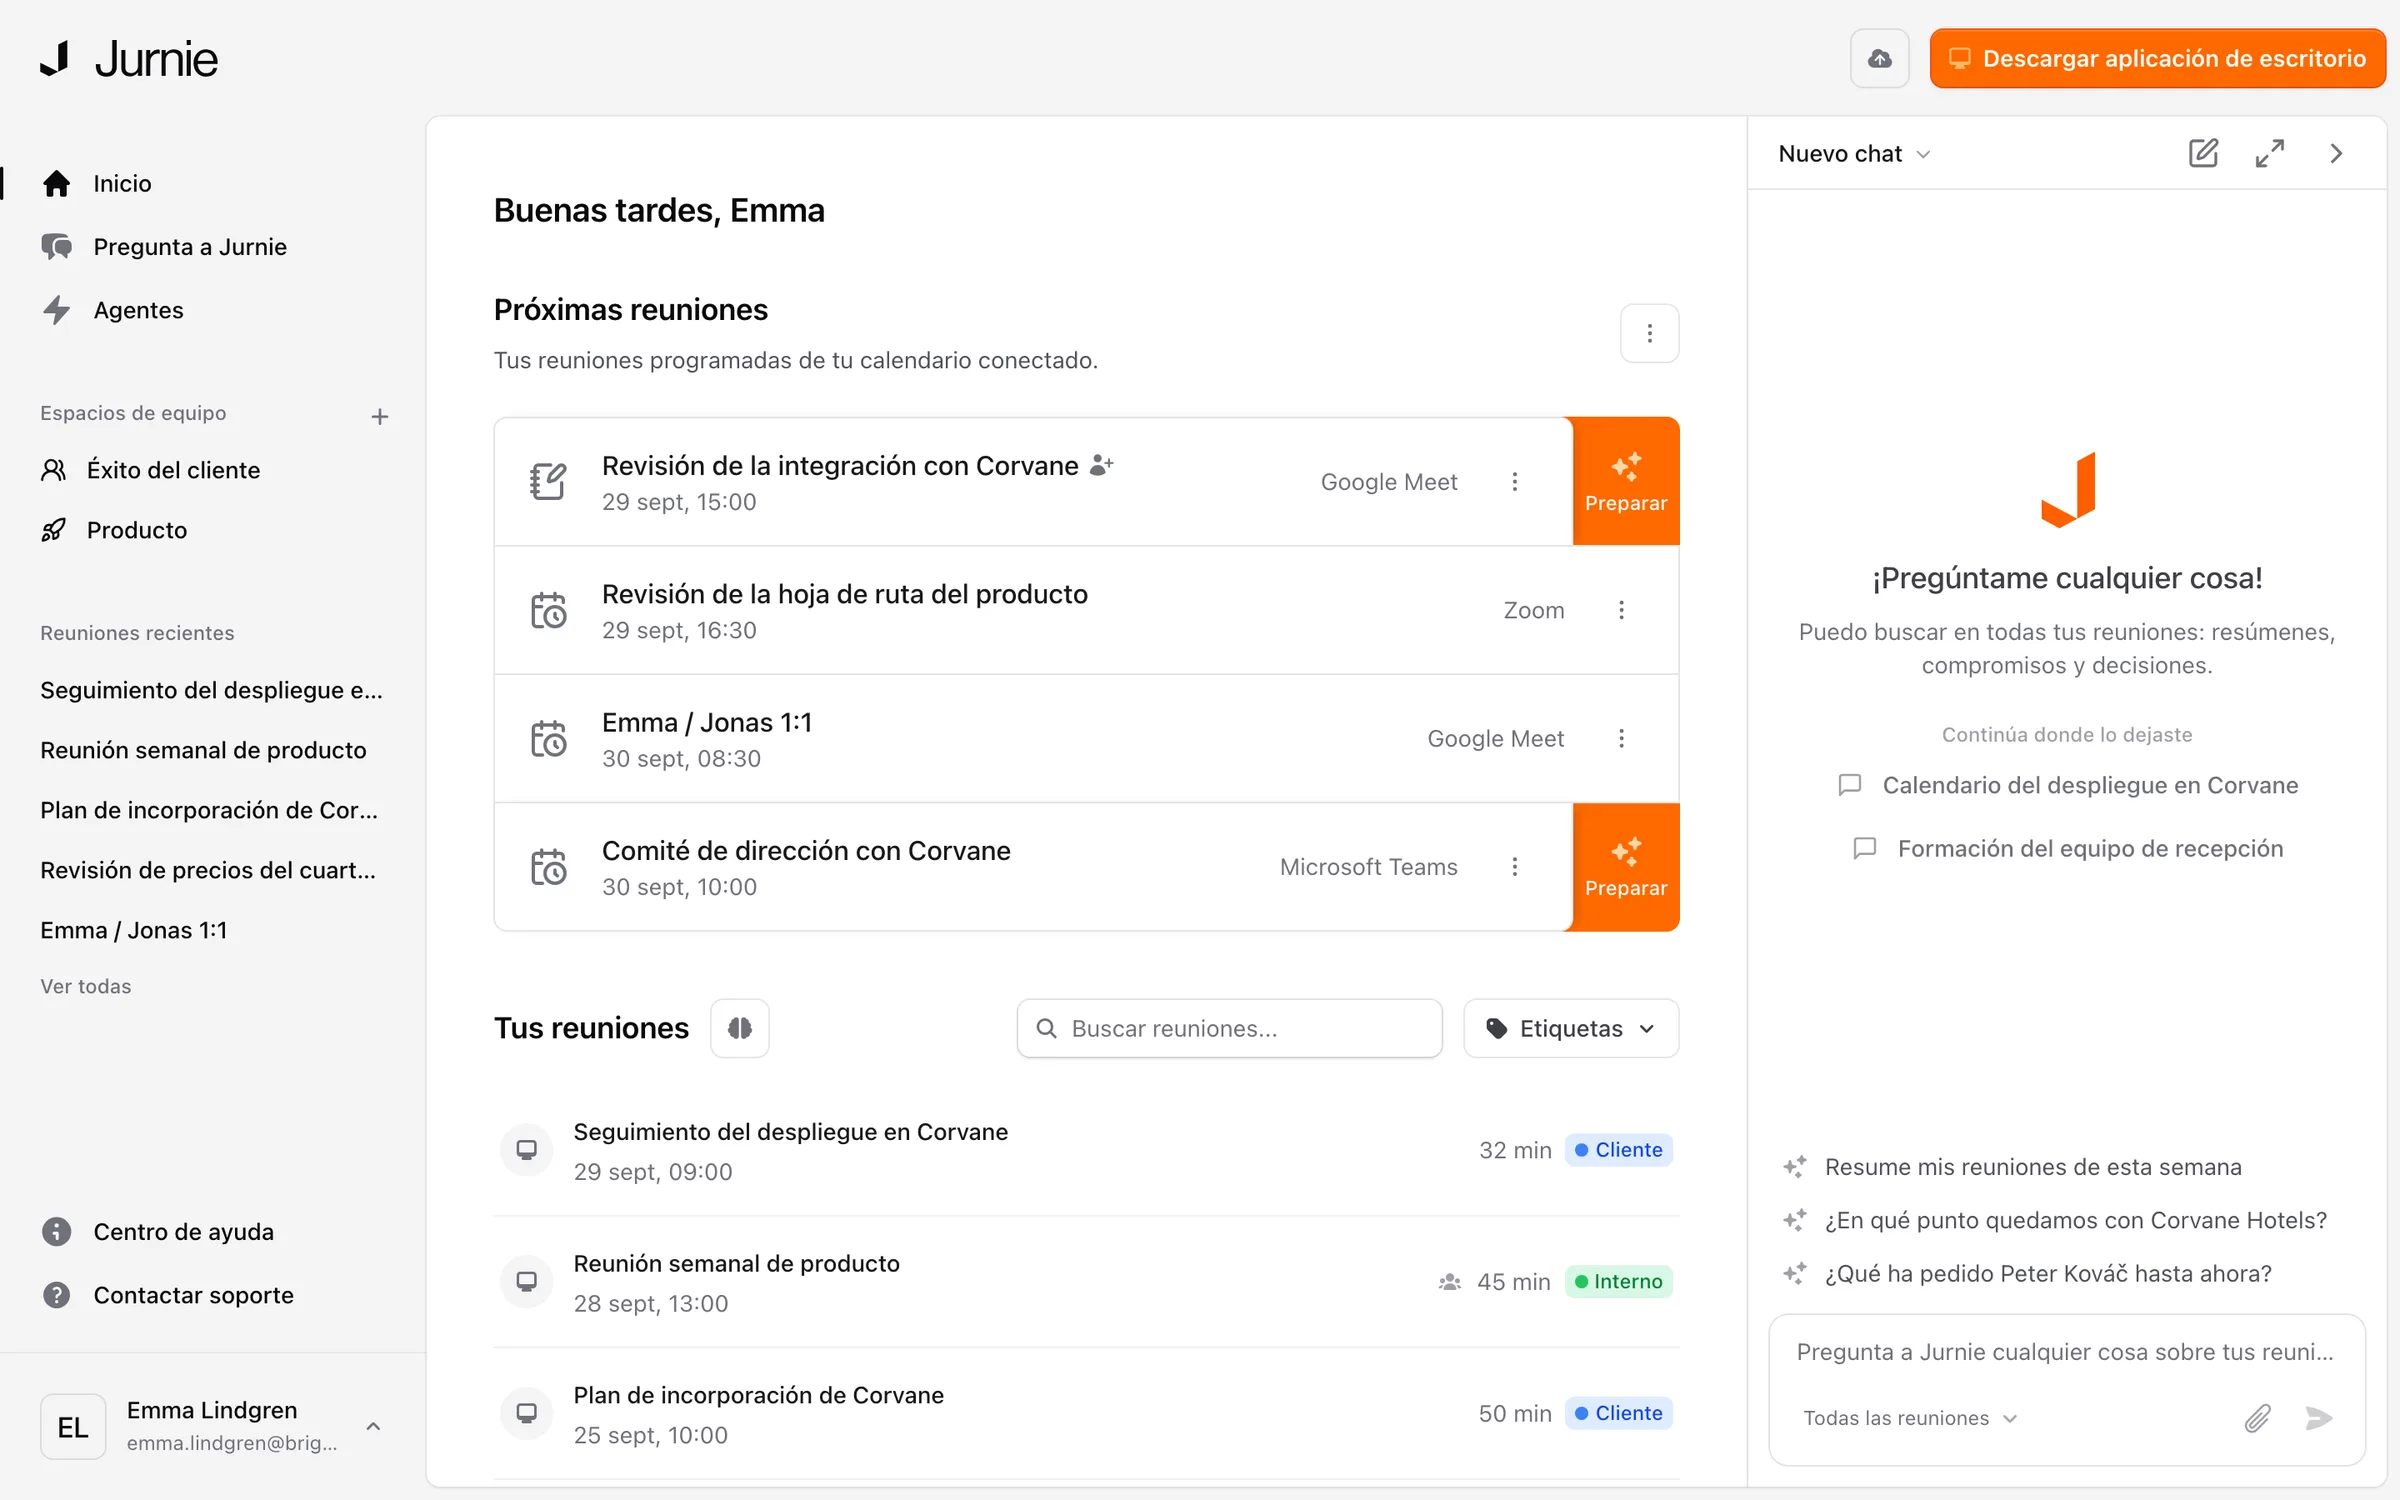The height and width of the screenshot is (1500, 2400).
Task: Open options for hoja de ruta meeting
Action: [1621, 610]
